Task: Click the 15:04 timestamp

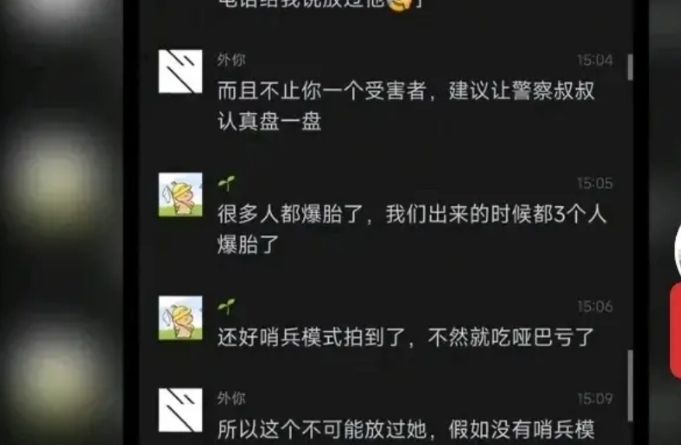Action: coord(595,60)
